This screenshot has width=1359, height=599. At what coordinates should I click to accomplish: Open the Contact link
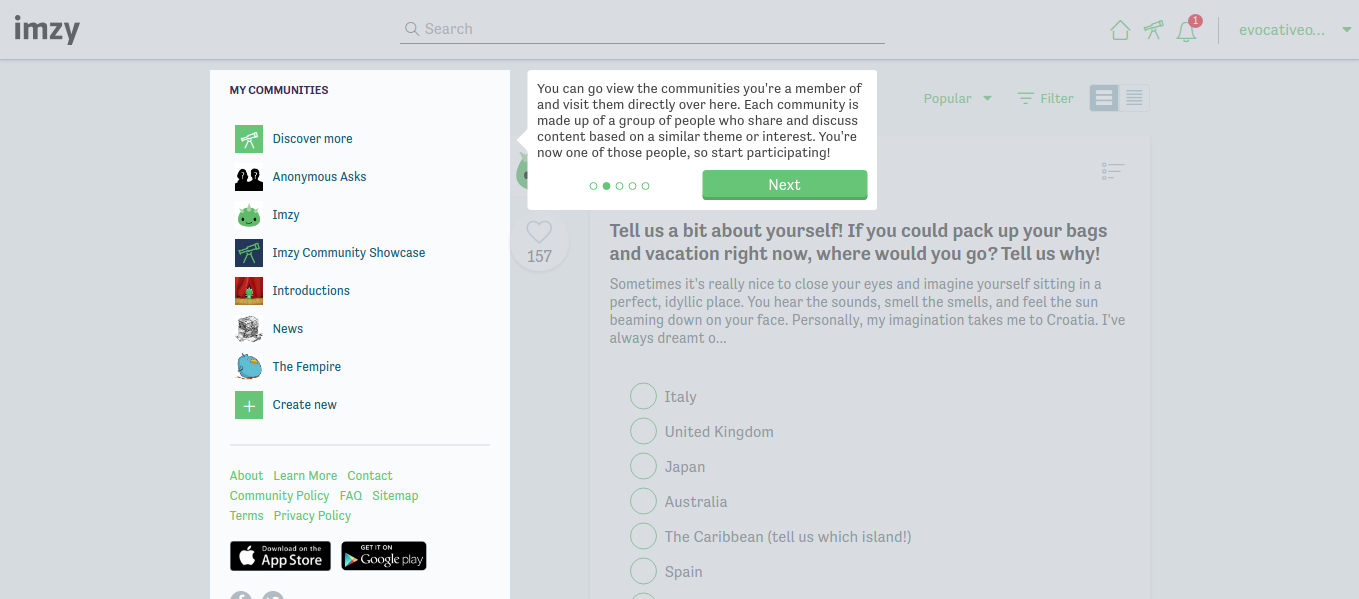coord(370,476)
